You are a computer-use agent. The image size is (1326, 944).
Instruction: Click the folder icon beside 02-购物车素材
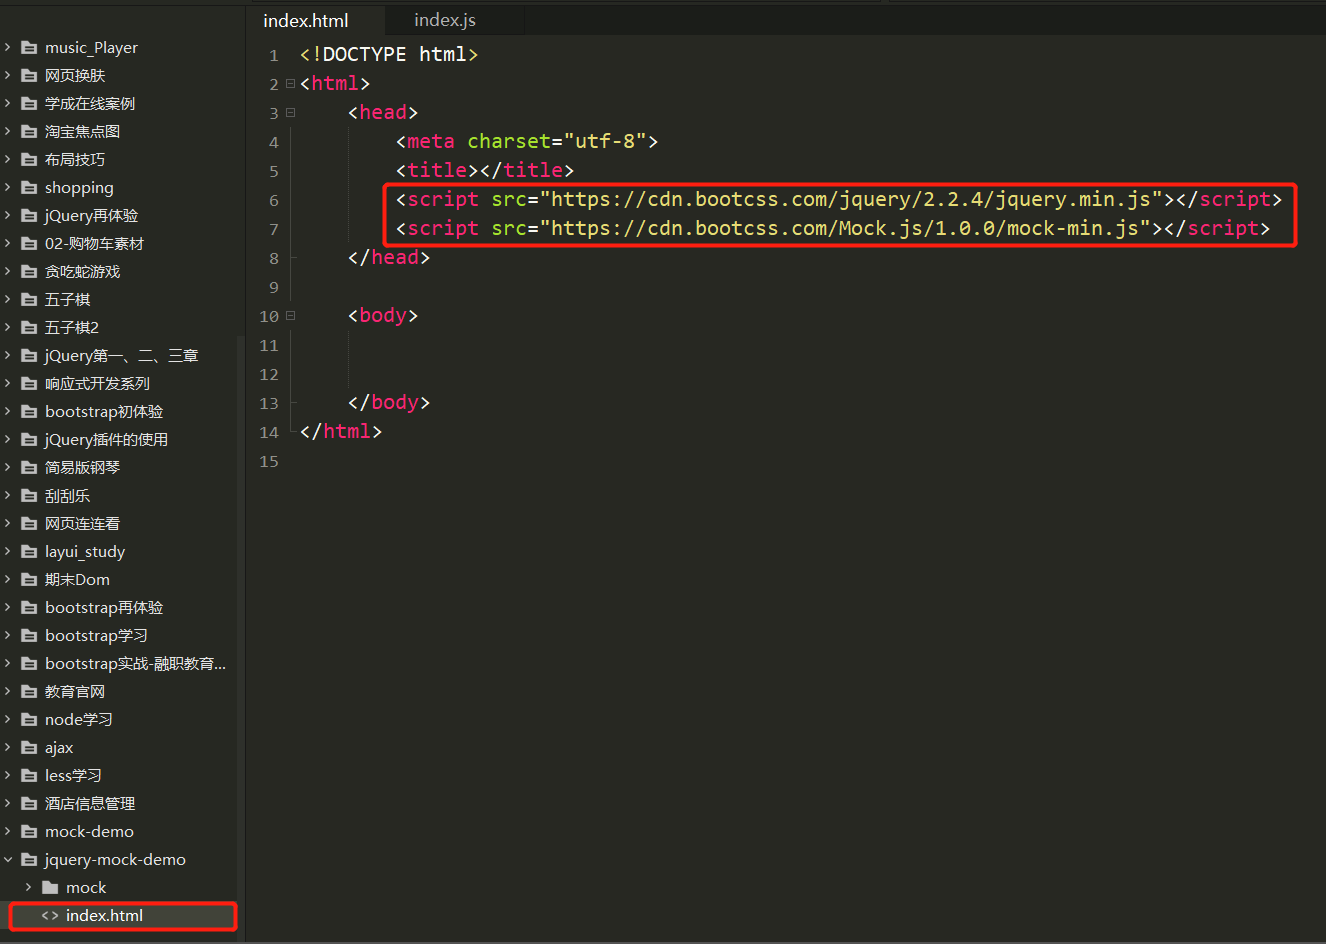(29, 243)
